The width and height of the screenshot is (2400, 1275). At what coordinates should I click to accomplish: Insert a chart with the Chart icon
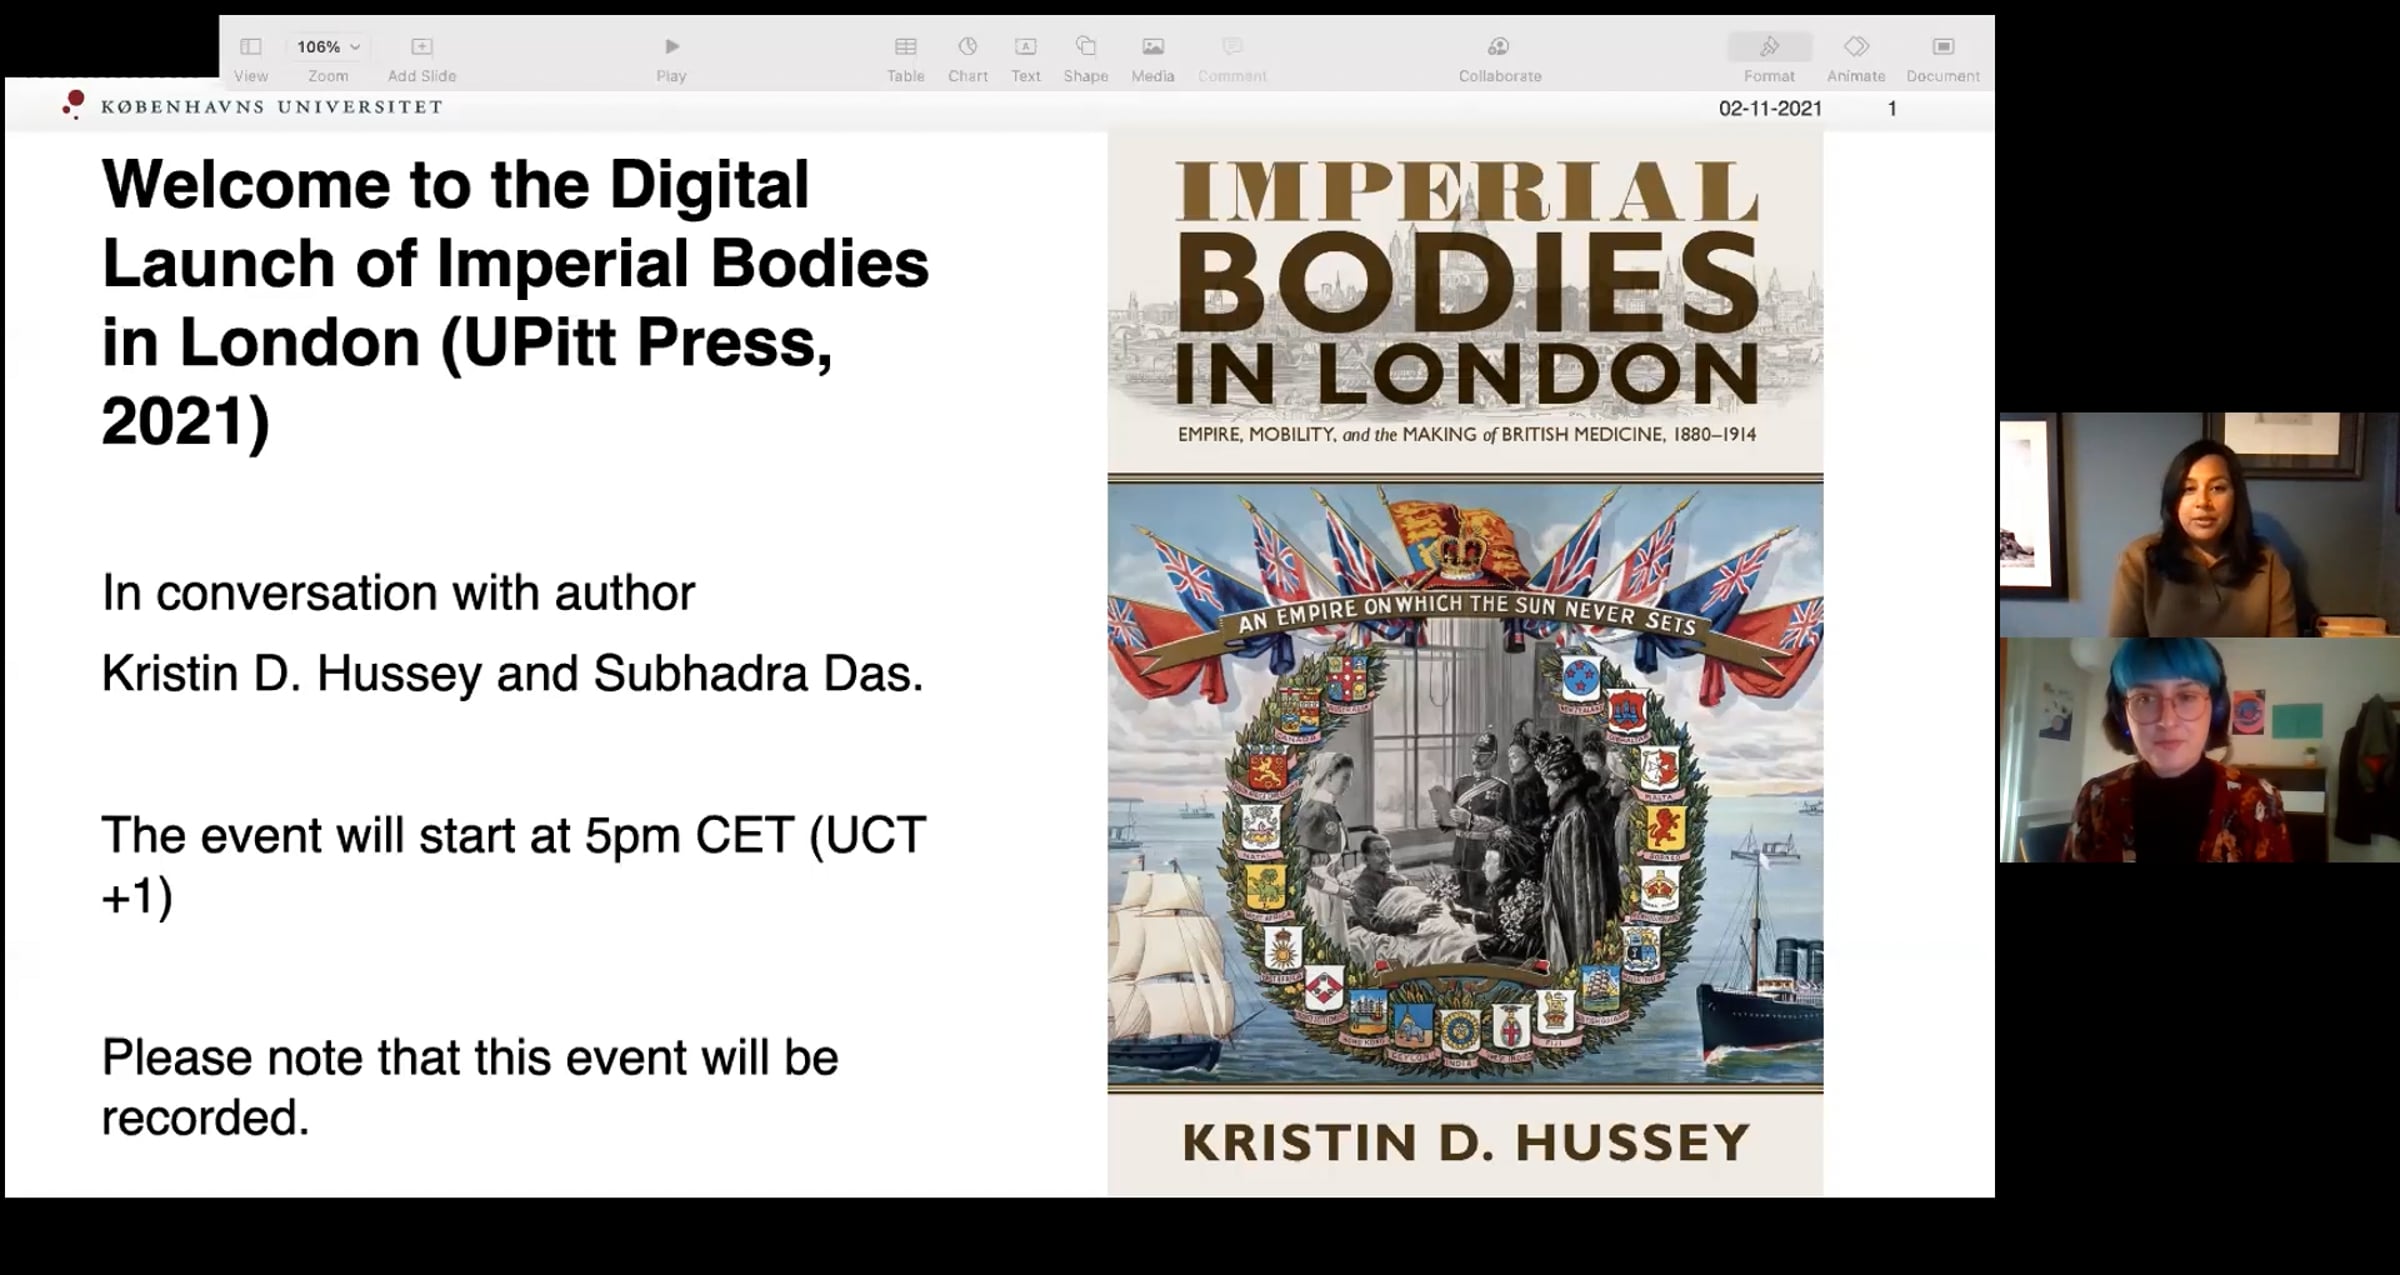coord(968,47)
